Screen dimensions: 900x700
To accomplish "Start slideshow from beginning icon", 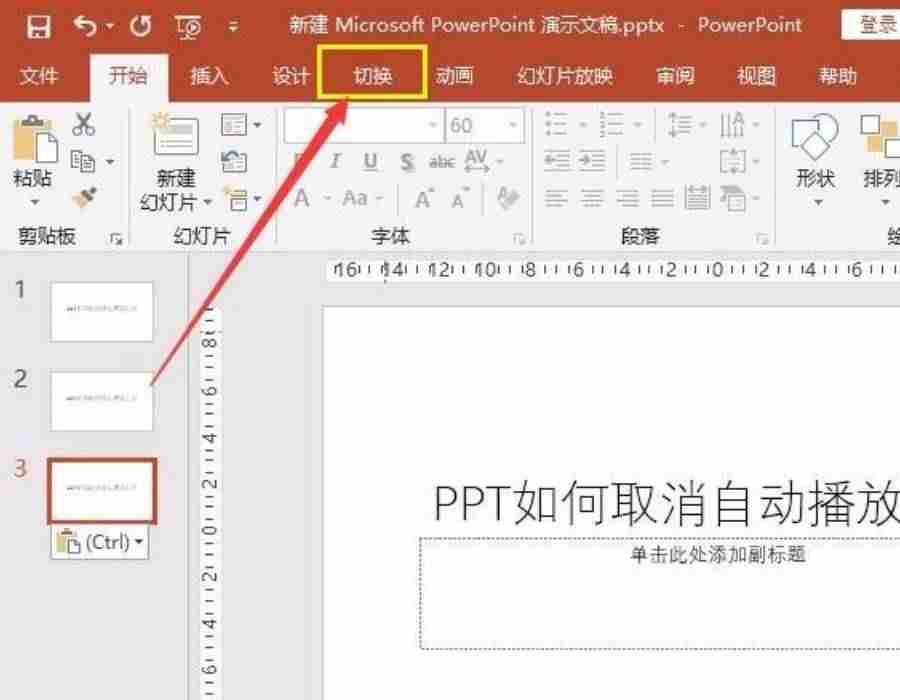I will click(188, 26).
